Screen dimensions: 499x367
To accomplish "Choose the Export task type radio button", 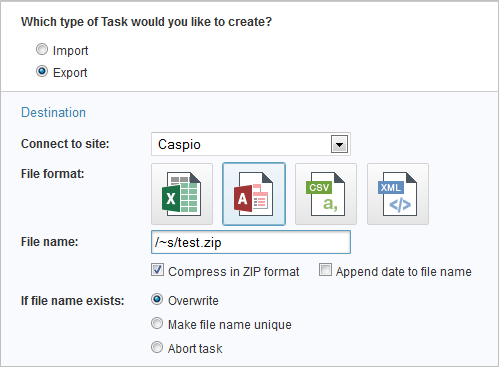I will click(x=42, y=71).
